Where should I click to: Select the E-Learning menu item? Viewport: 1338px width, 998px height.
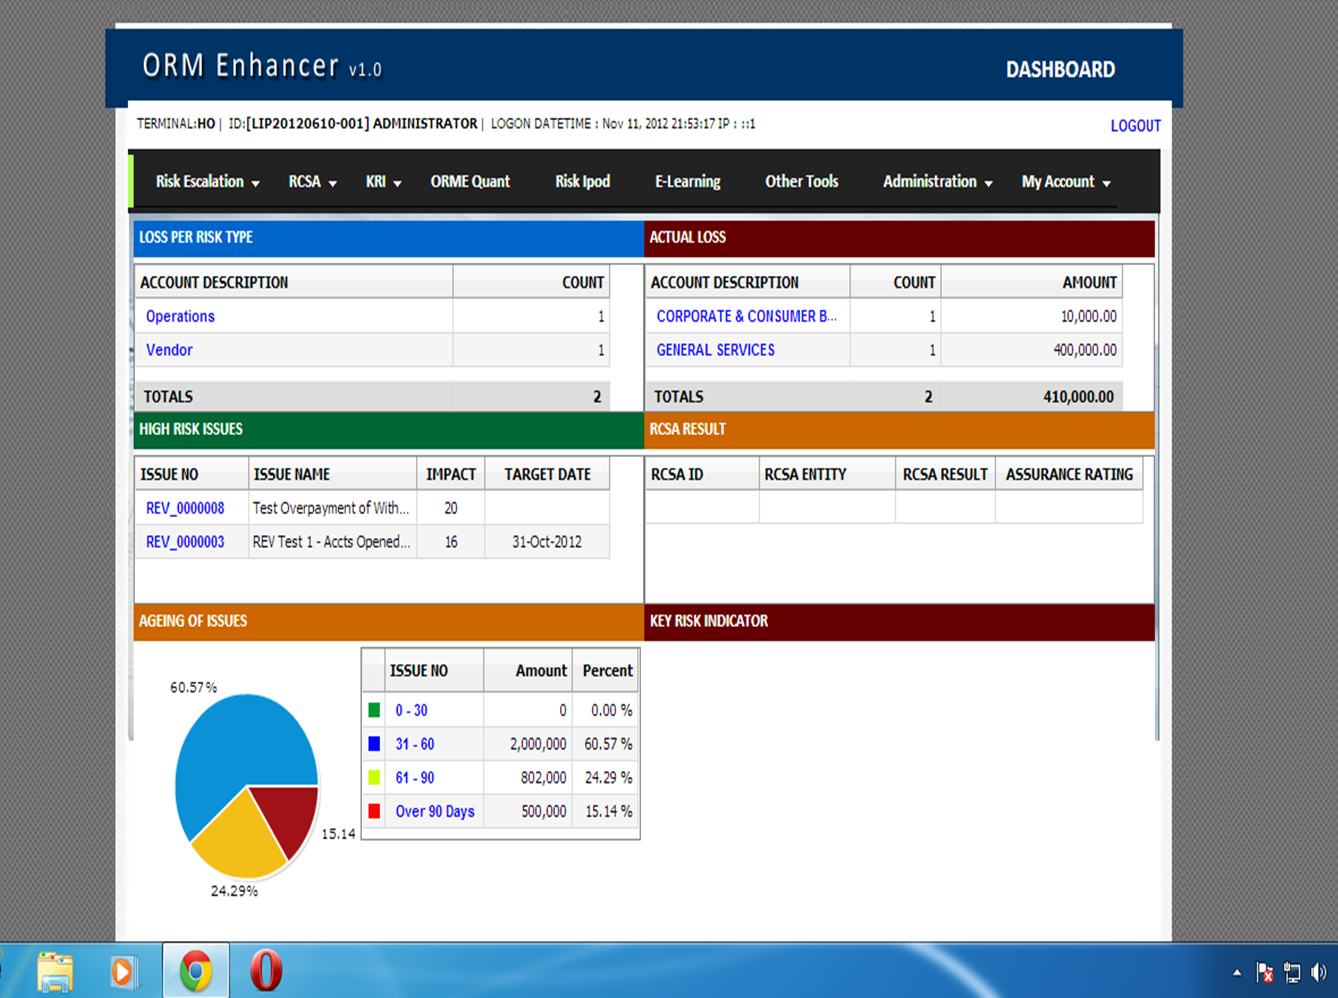pyautogui.click(x=687, y=181)
